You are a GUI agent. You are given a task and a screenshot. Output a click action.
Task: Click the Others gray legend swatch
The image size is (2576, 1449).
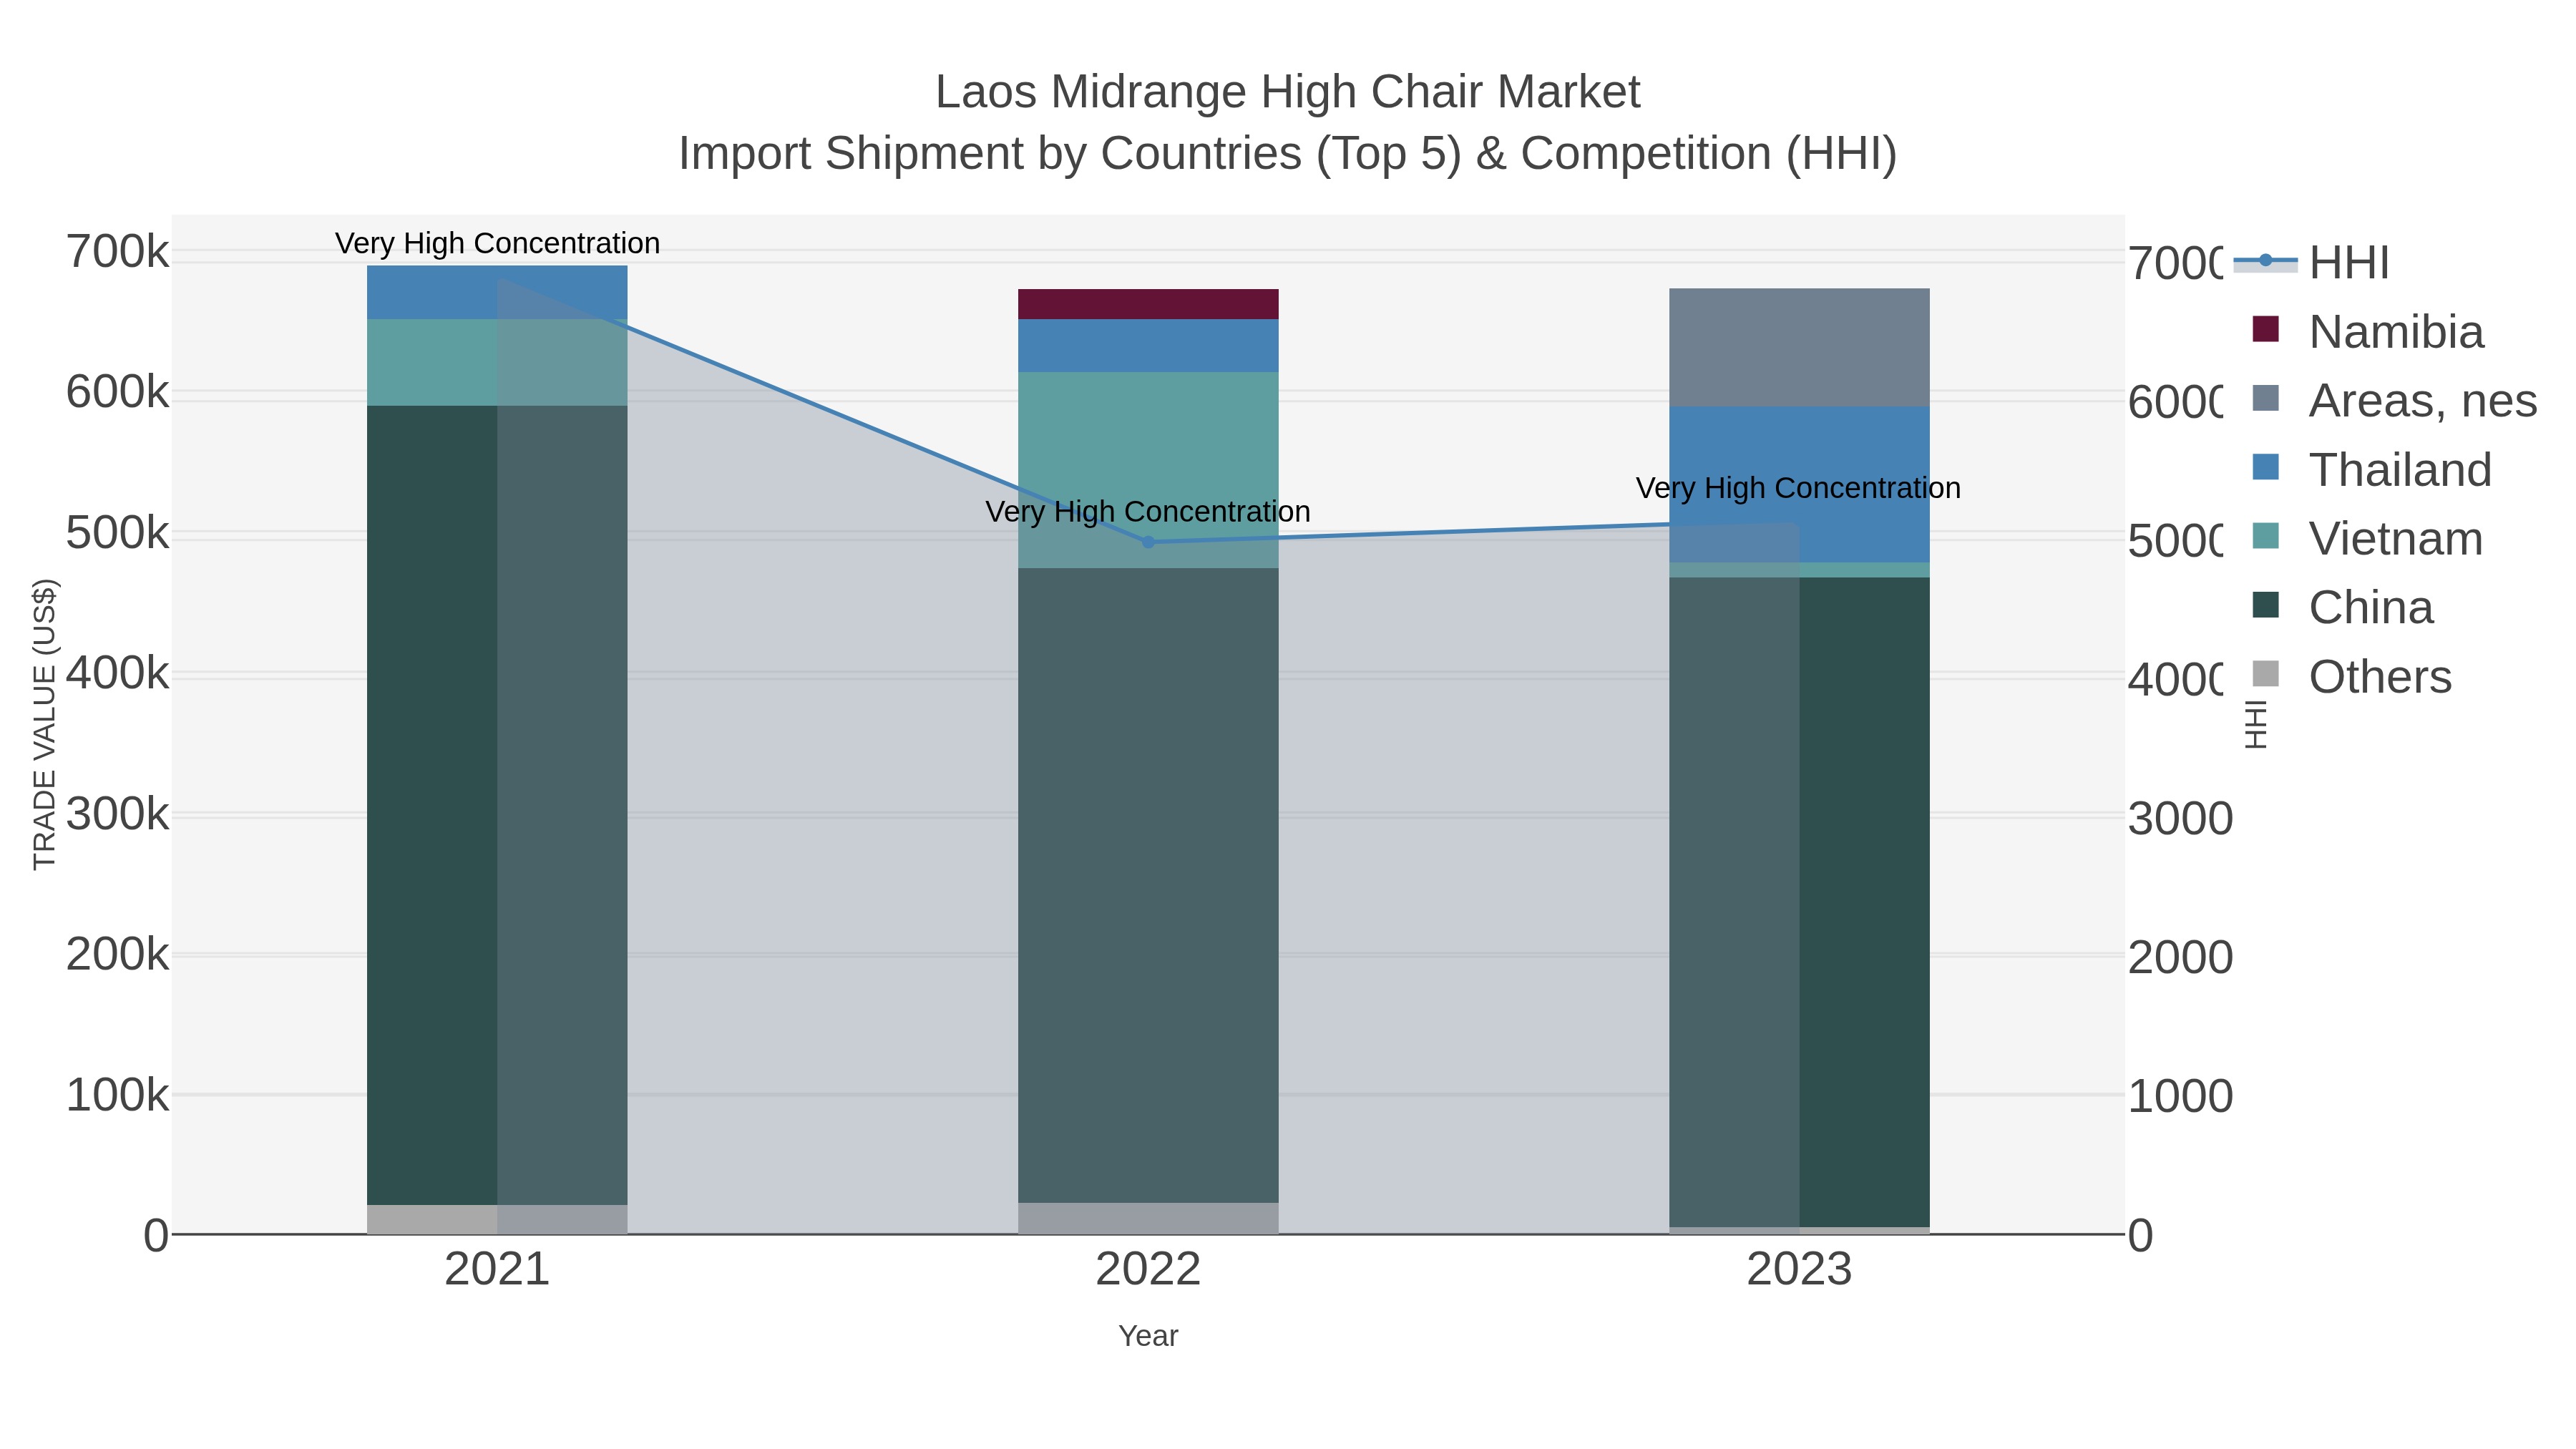[2265, 674]
